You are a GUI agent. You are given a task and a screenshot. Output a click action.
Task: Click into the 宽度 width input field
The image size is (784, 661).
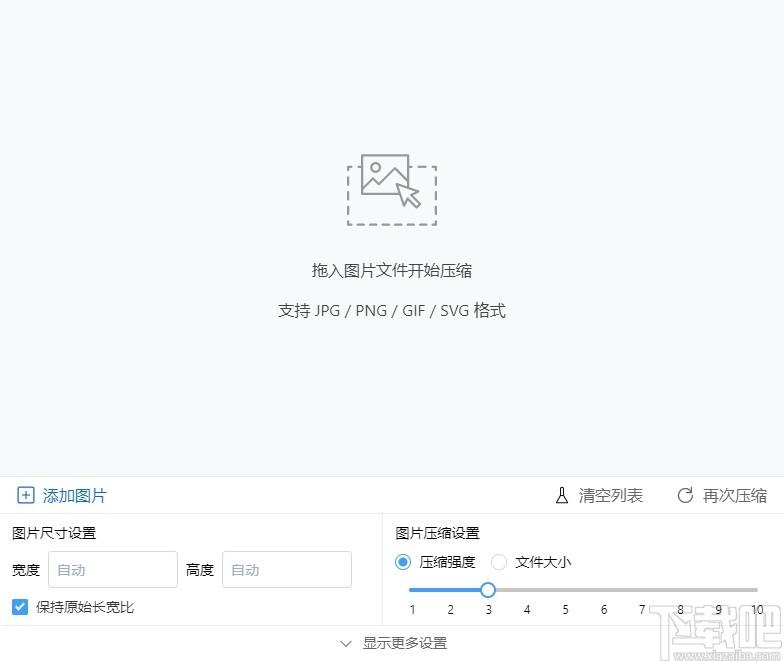point(113,570)
